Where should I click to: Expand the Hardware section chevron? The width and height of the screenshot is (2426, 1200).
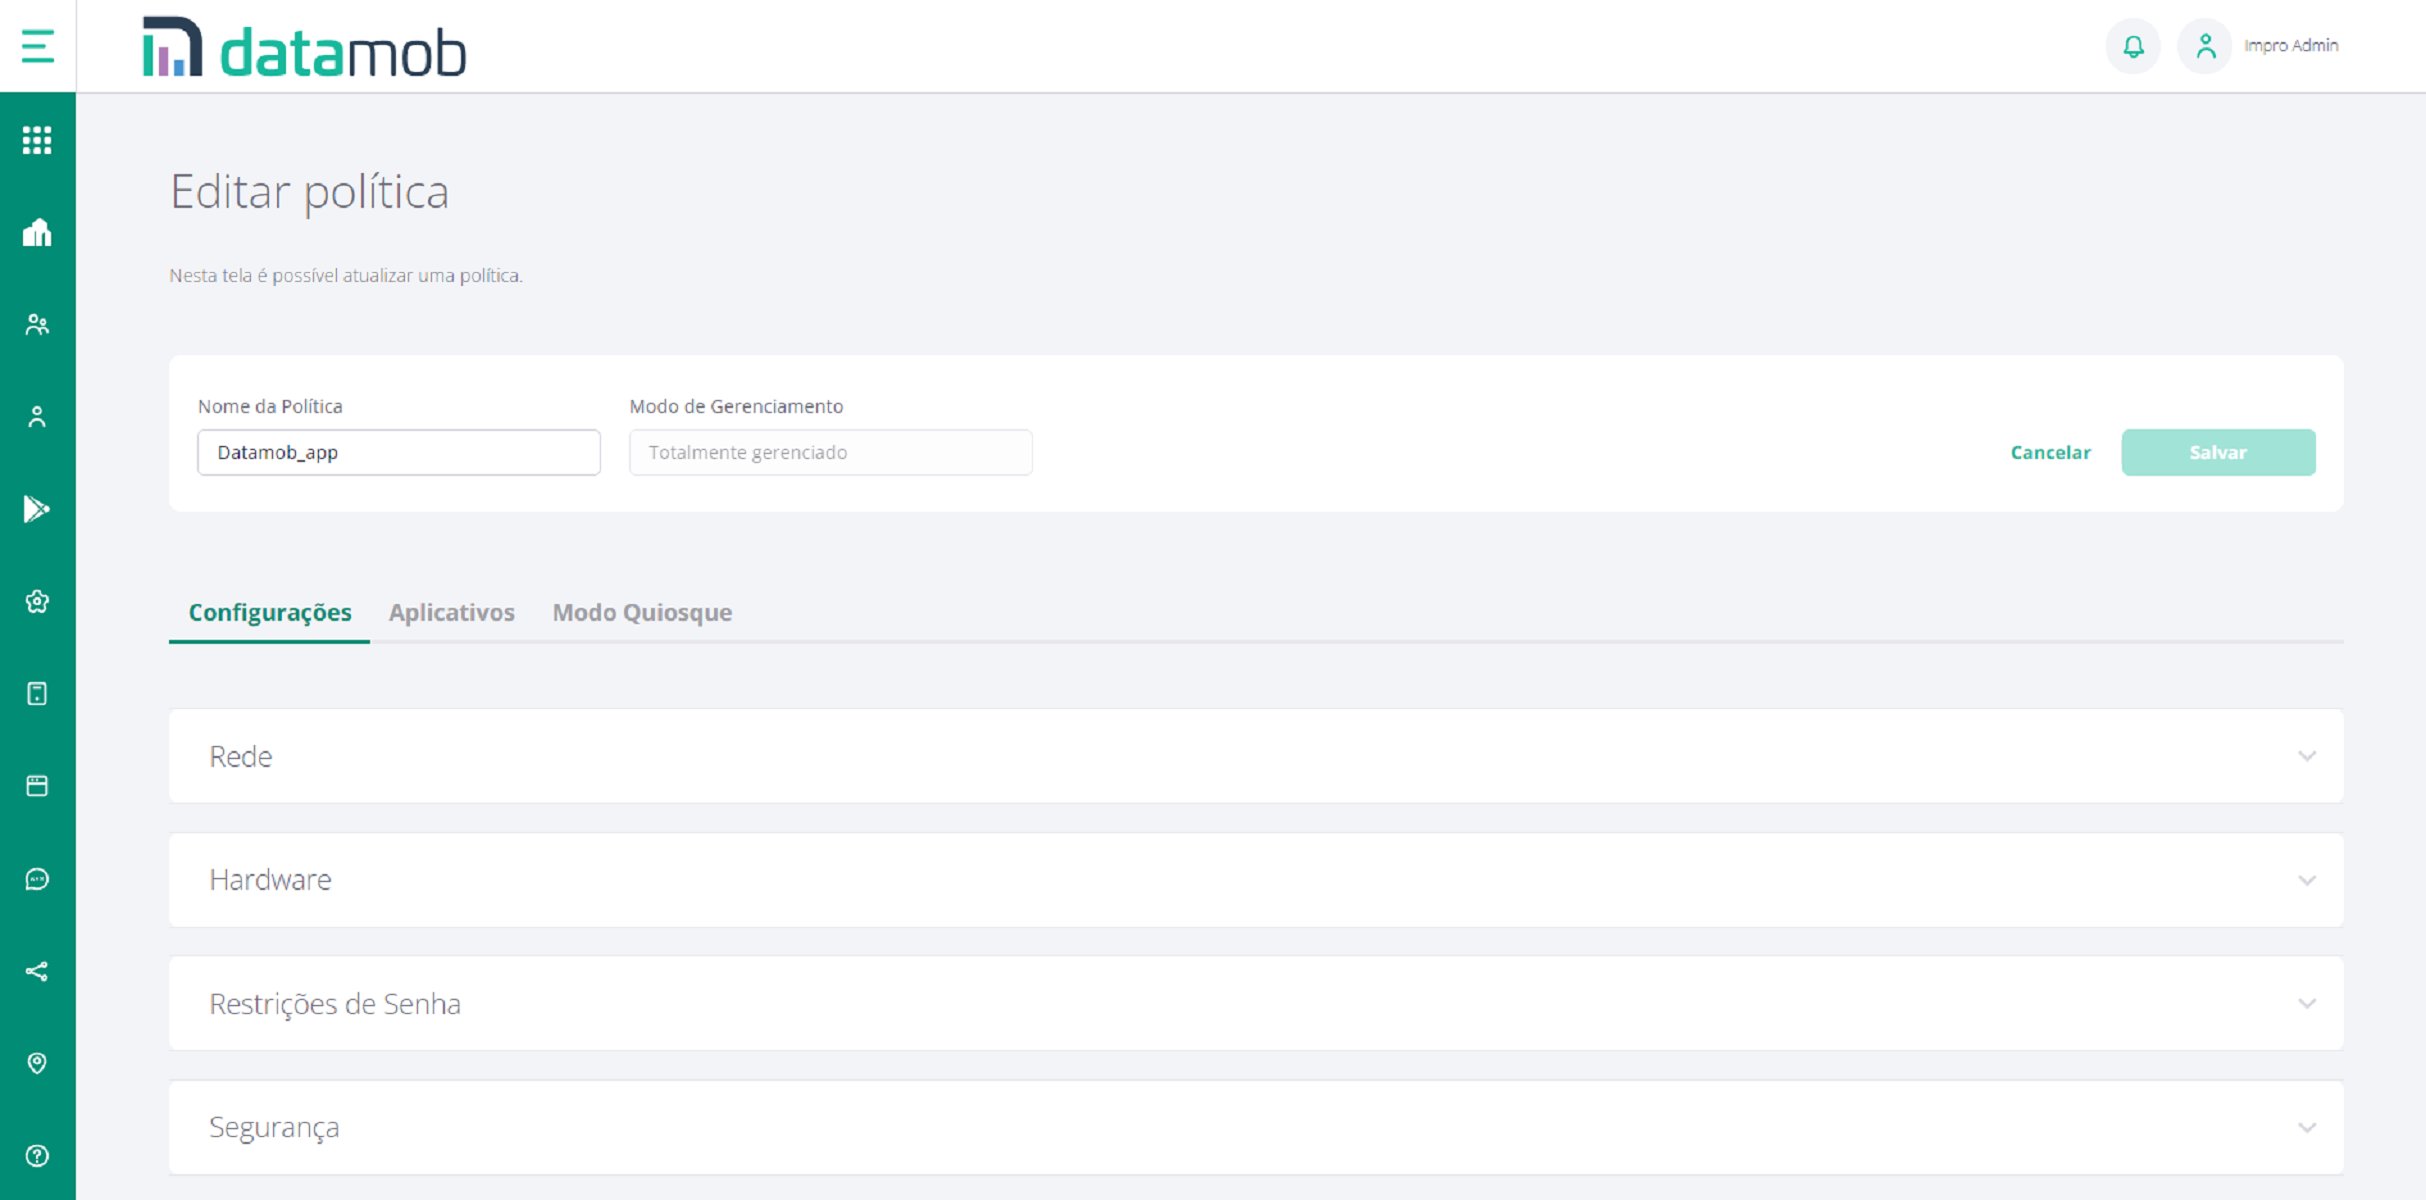click(2306, 880)
